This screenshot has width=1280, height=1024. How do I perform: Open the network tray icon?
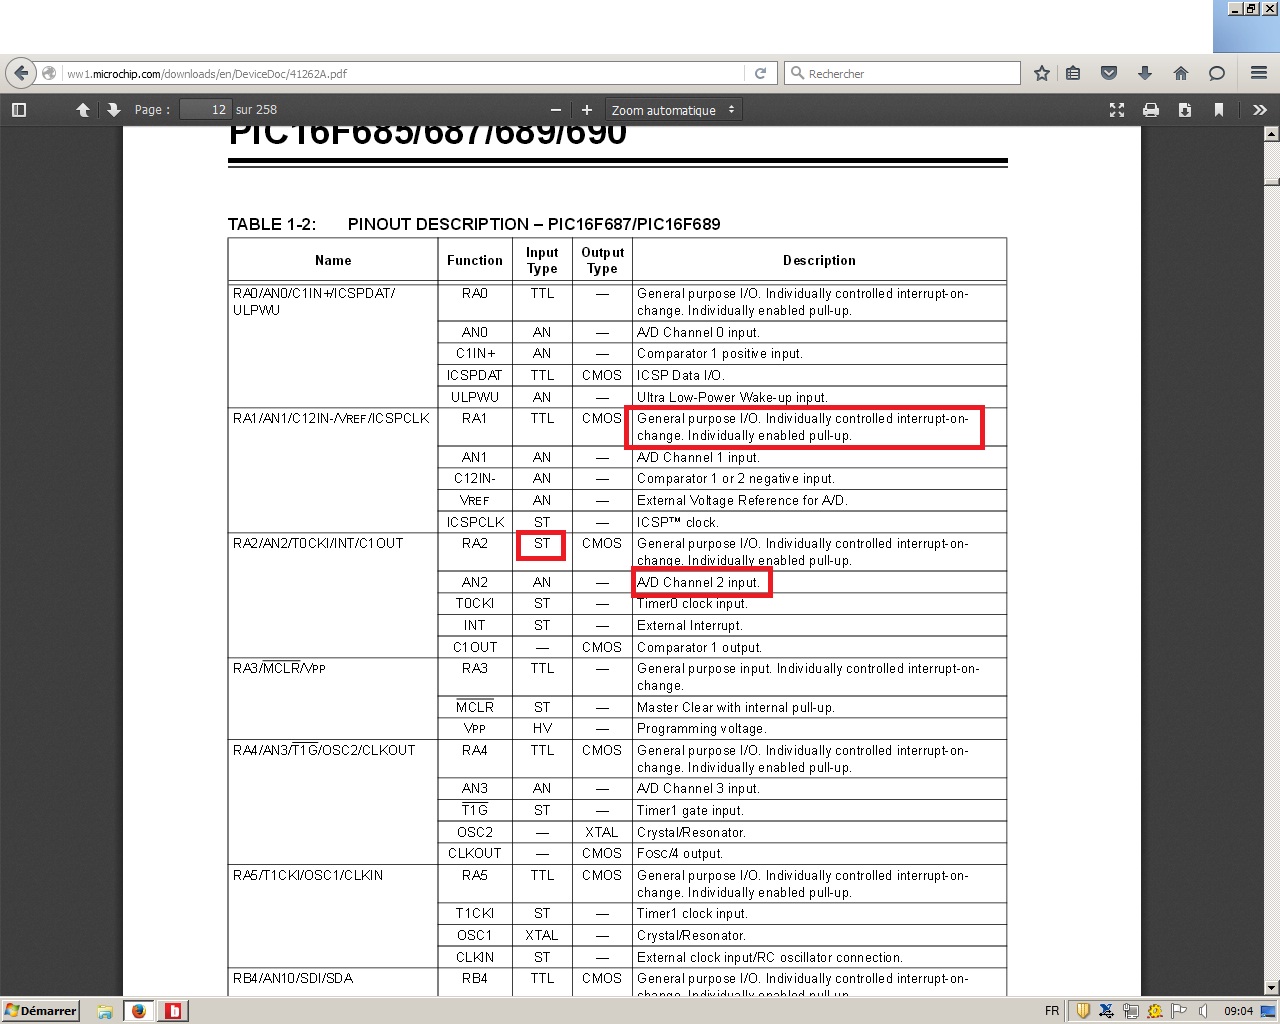(x=1131, y=1011)
